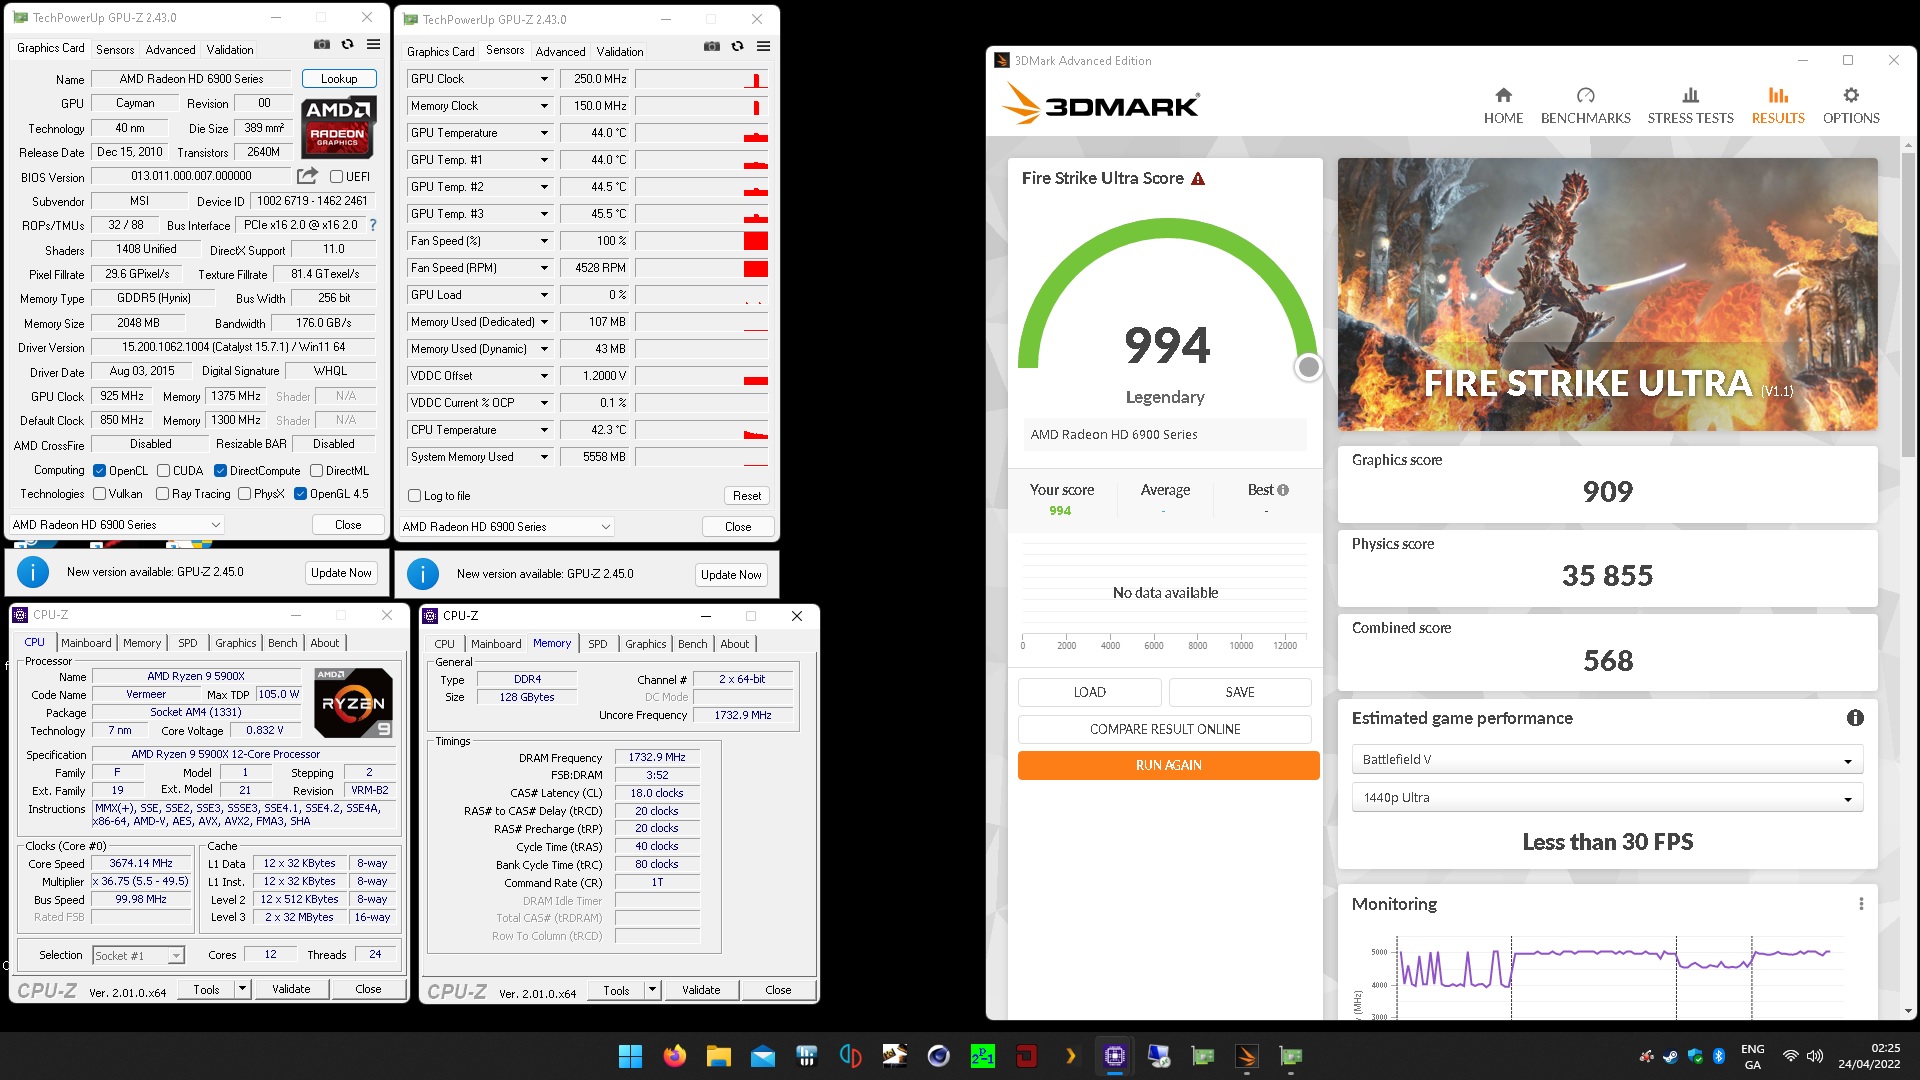This screenshot has height=1080, width=1920.
Task: Open GPU selector dropdown in Sensors window
Action: pyautogui.click(x=506, y=527)
